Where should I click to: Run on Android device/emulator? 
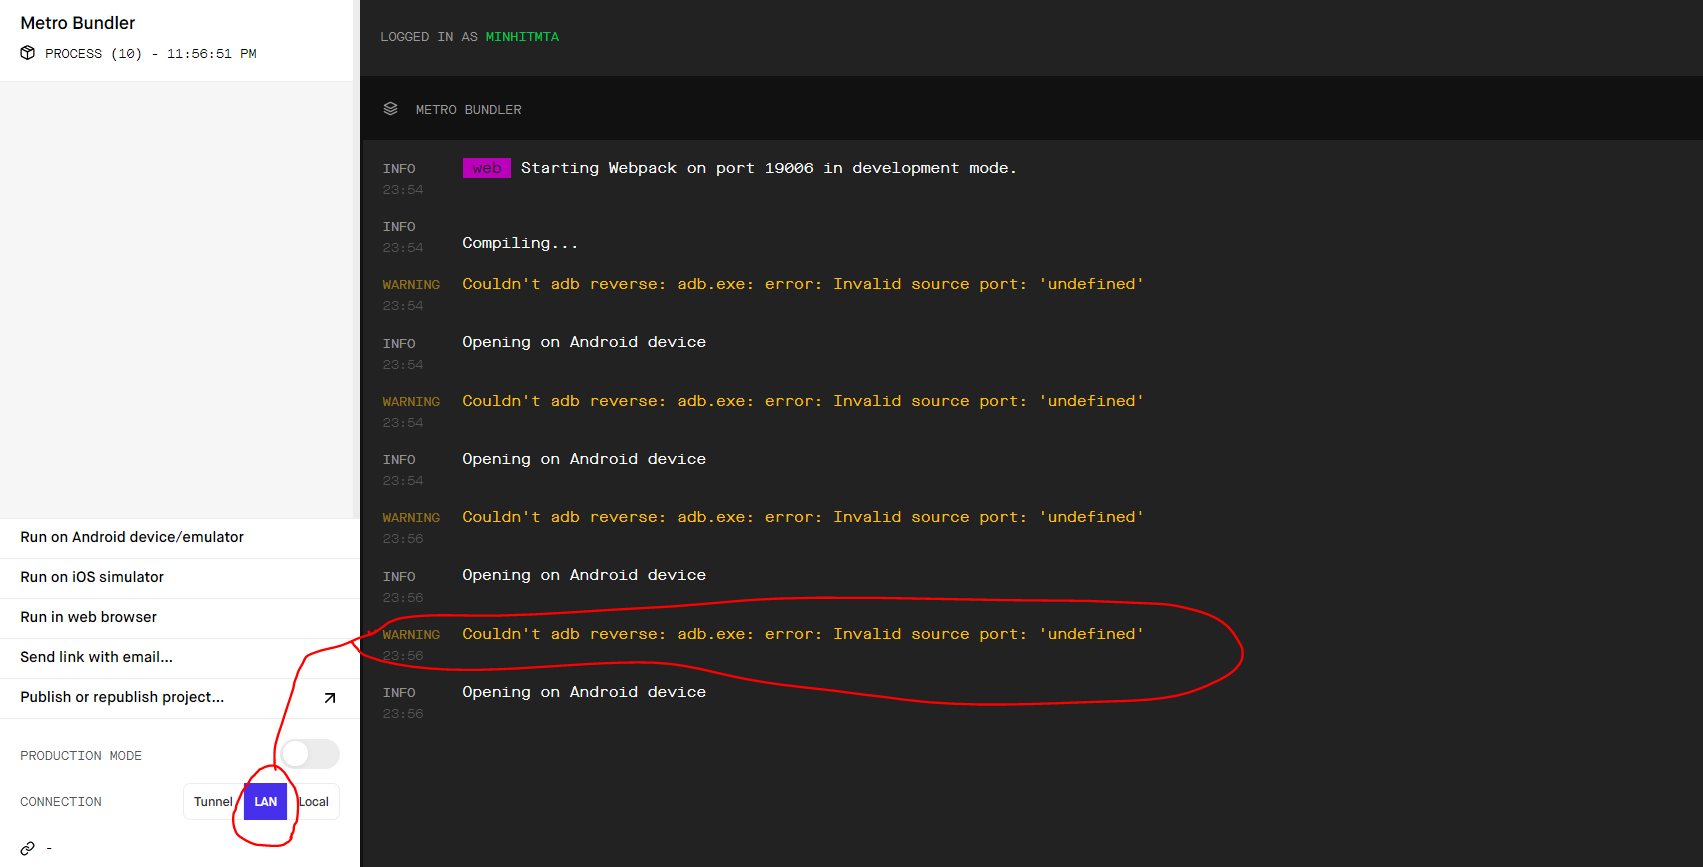(132, 537)
